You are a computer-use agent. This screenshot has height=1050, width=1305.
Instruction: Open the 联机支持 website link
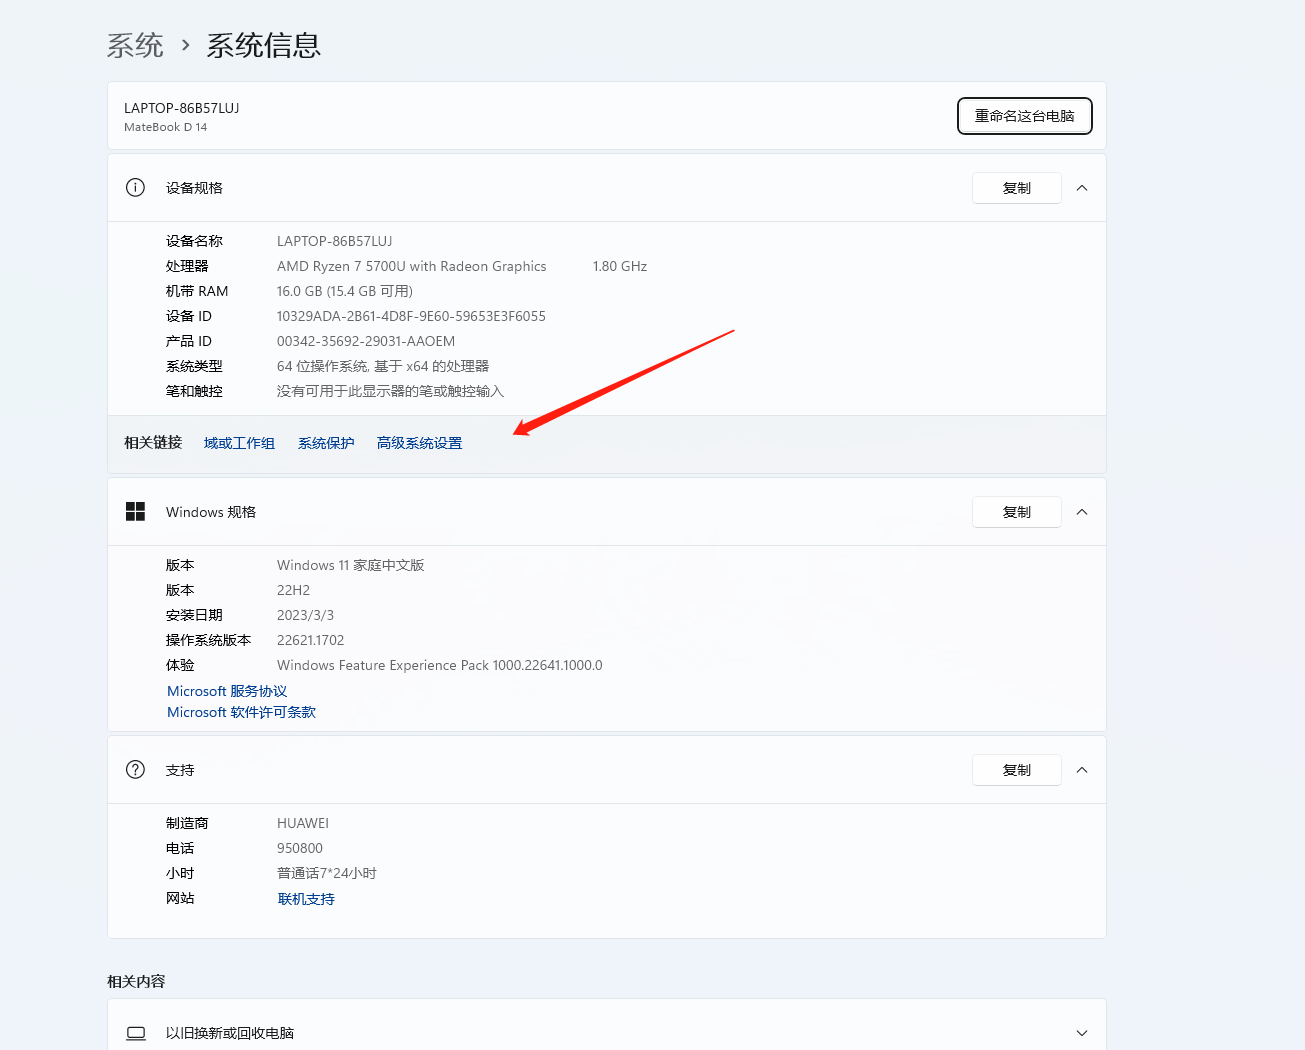click(306, 899)
